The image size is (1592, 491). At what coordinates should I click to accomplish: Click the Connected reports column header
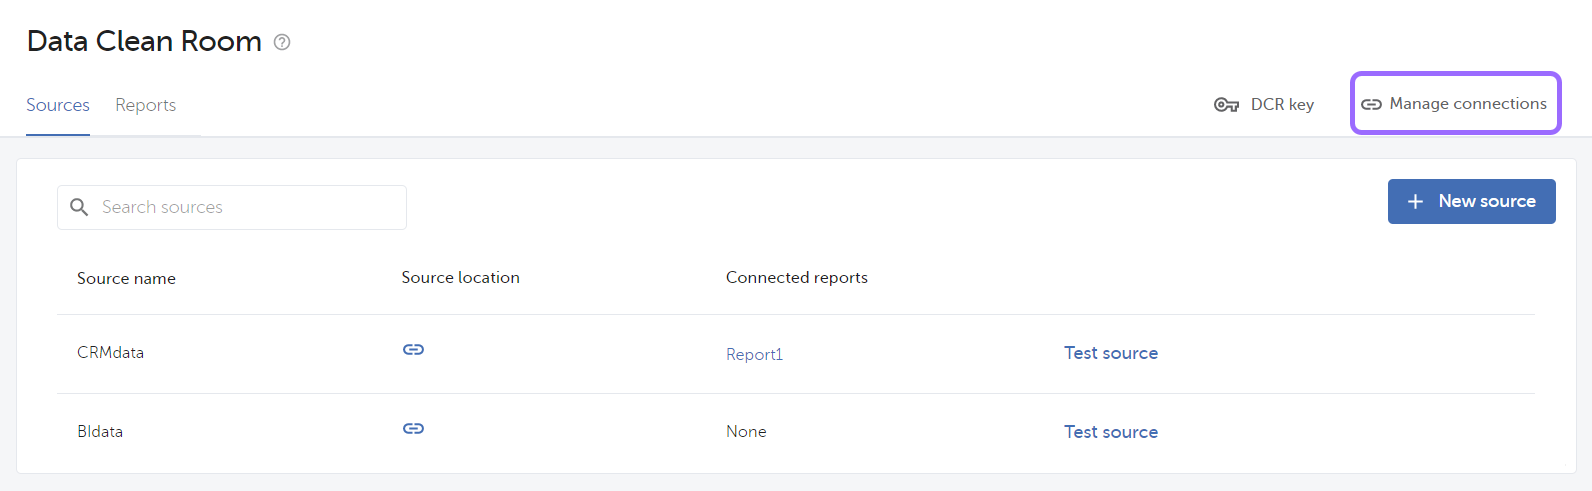tap(797, 278)
